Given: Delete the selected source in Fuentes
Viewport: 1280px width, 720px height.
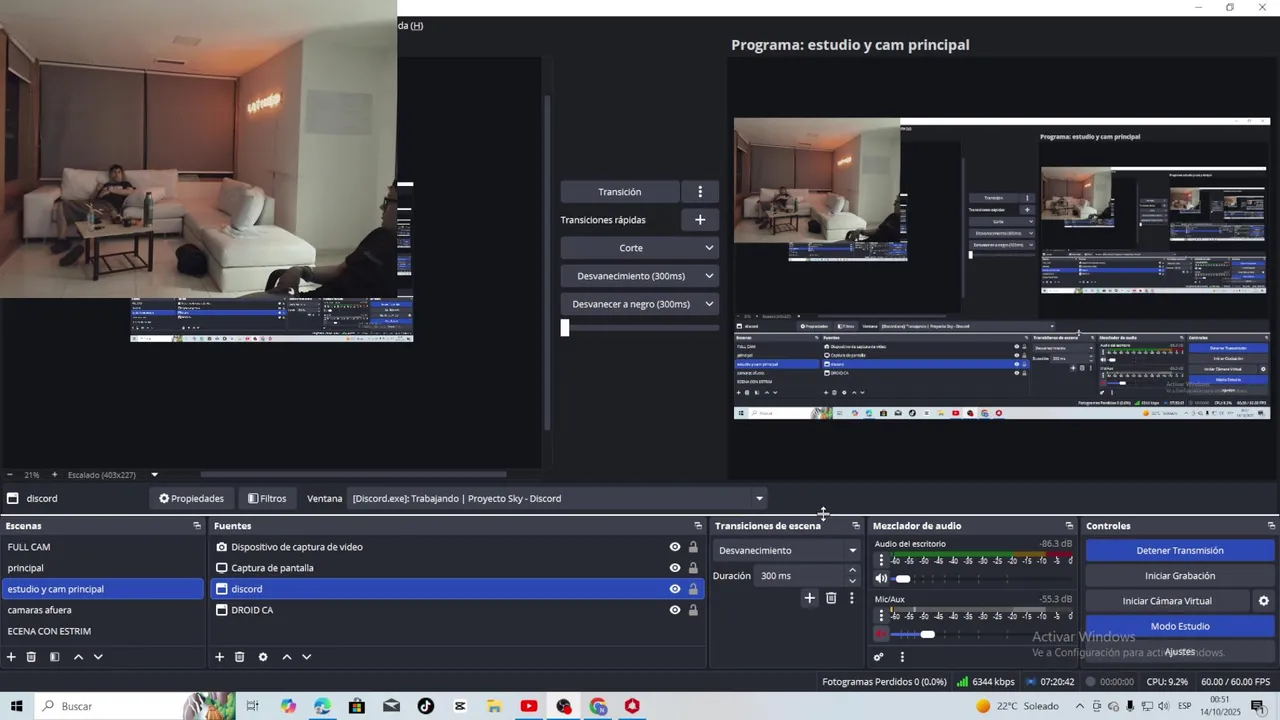Looking at the screenshot, I should (x=239, y=657).
